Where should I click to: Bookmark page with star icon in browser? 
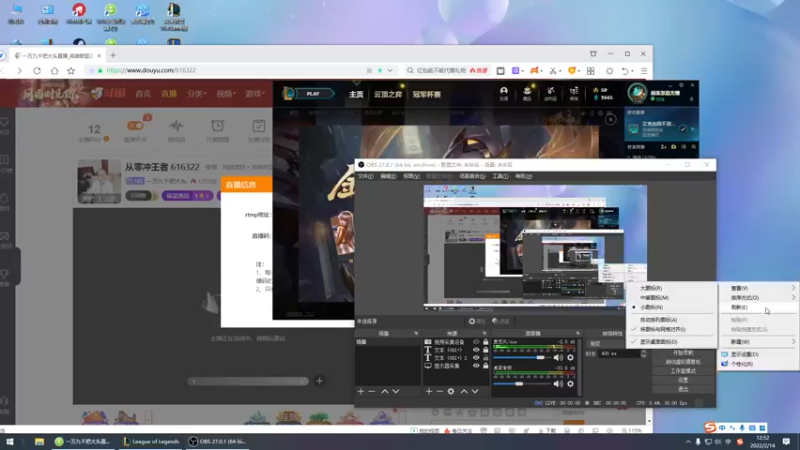coord(71,70)
